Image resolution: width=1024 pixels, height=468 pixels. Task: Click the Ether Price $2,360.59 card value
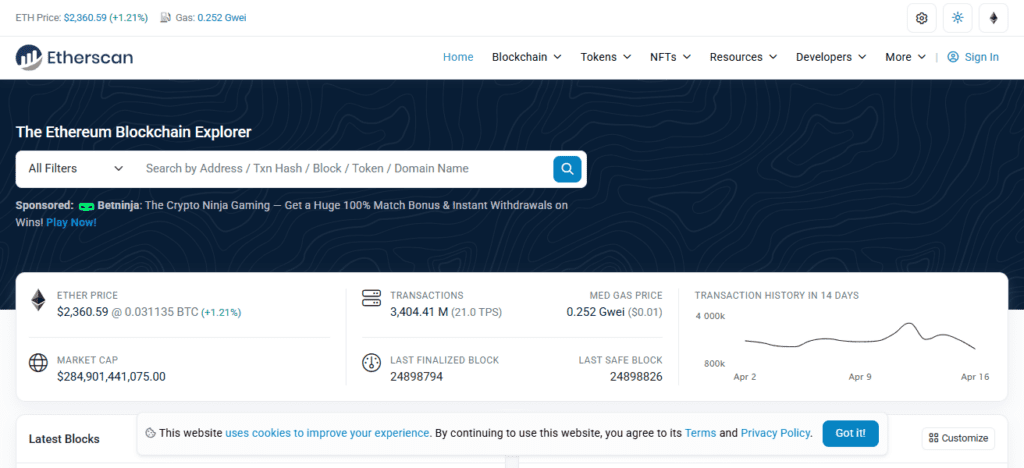click(x=82, y=312)
